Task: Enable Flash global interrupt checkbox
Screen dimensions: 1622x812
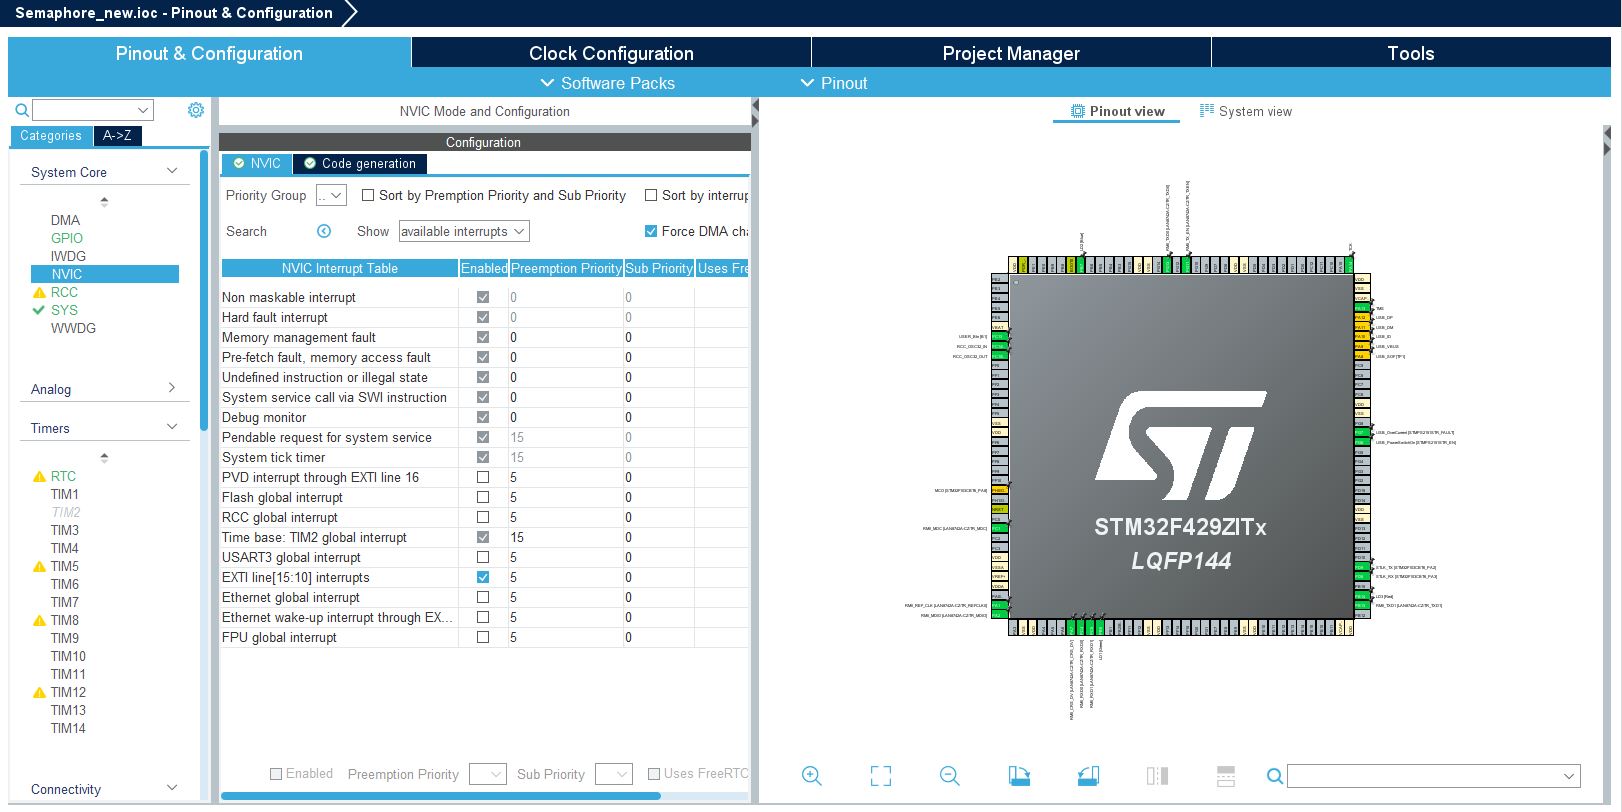Action: pyautogui.click(x=483, y=497)
